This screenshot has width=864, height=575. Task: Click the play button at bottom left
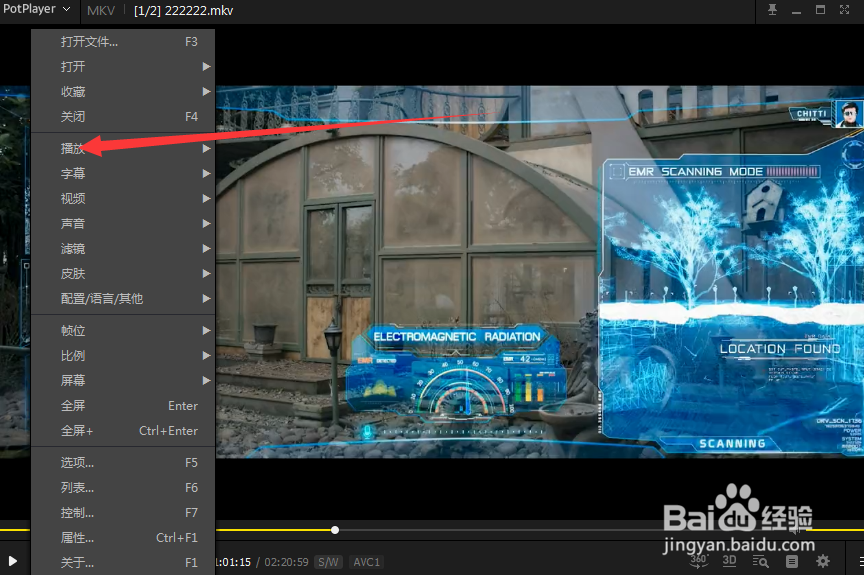pos(13,561)
